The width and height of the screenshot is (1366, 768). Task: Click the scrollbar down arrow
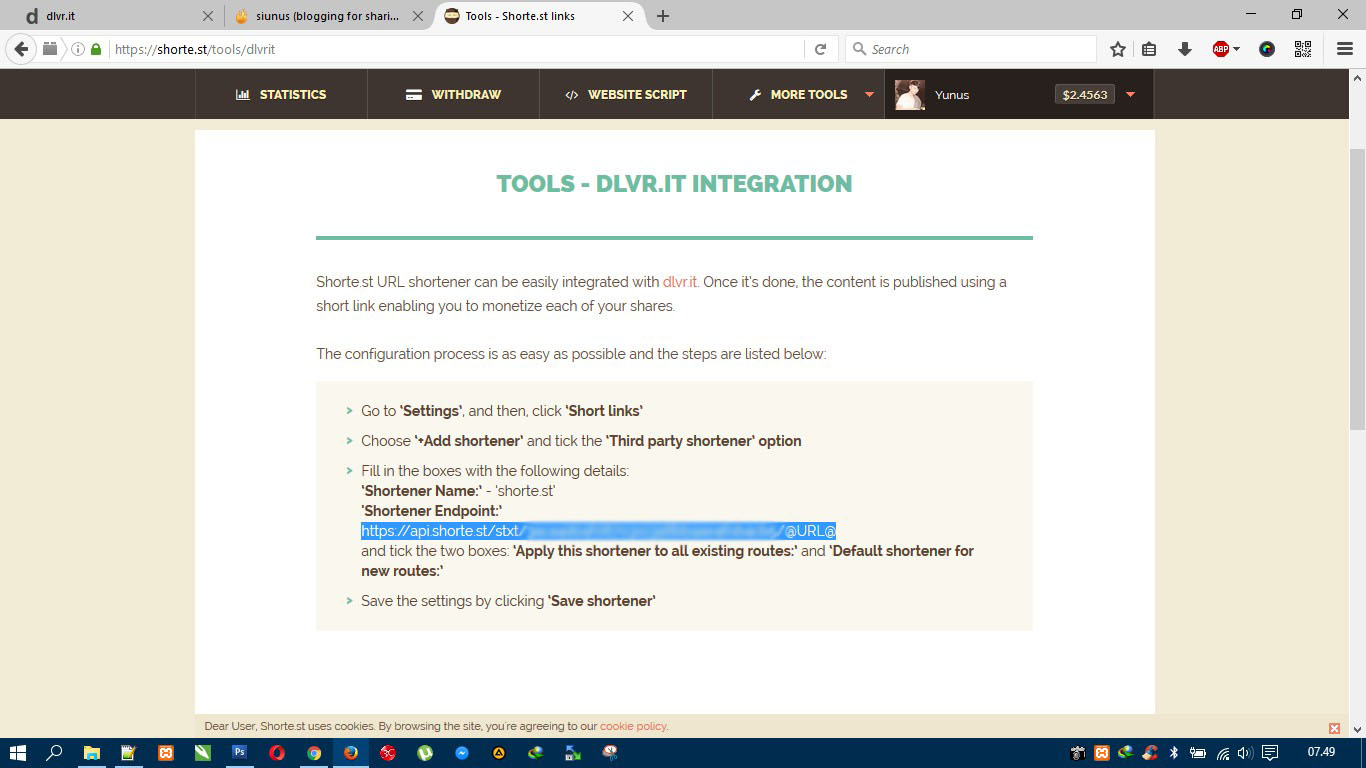[1357, 730]
